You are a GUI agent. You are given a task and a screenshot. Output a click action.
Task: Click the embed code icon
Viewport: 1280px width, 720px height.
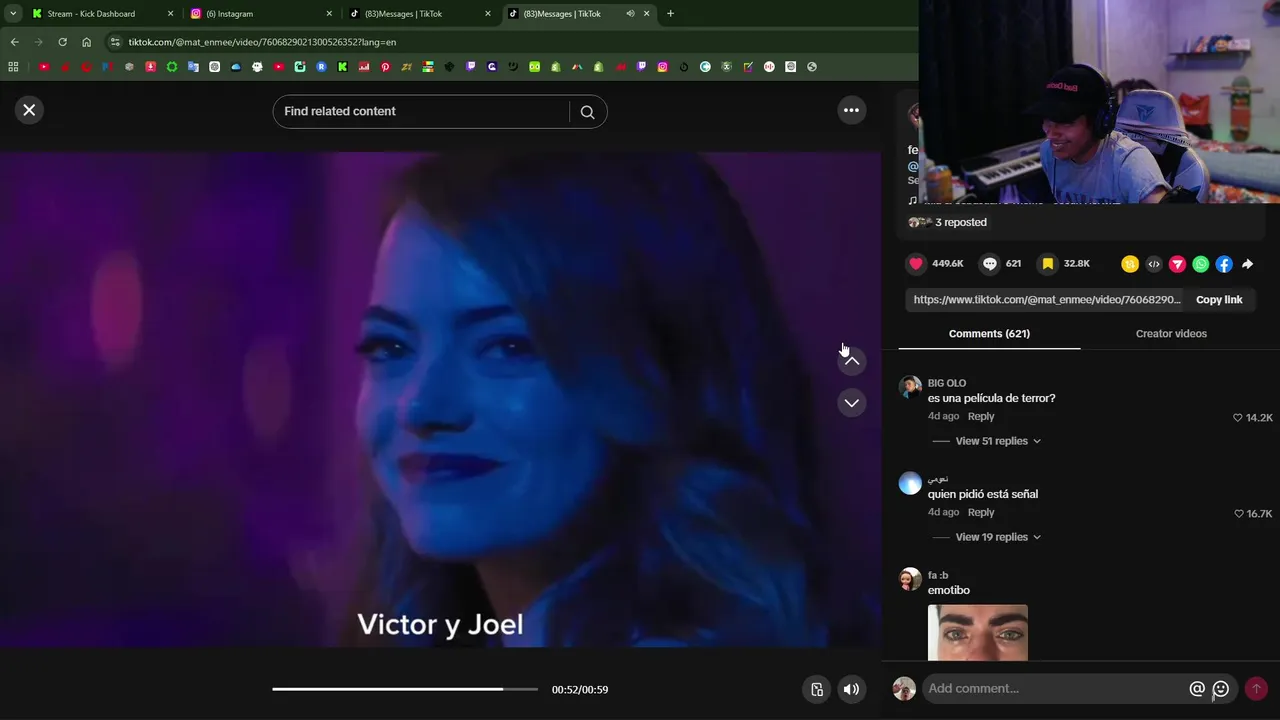1154,264
